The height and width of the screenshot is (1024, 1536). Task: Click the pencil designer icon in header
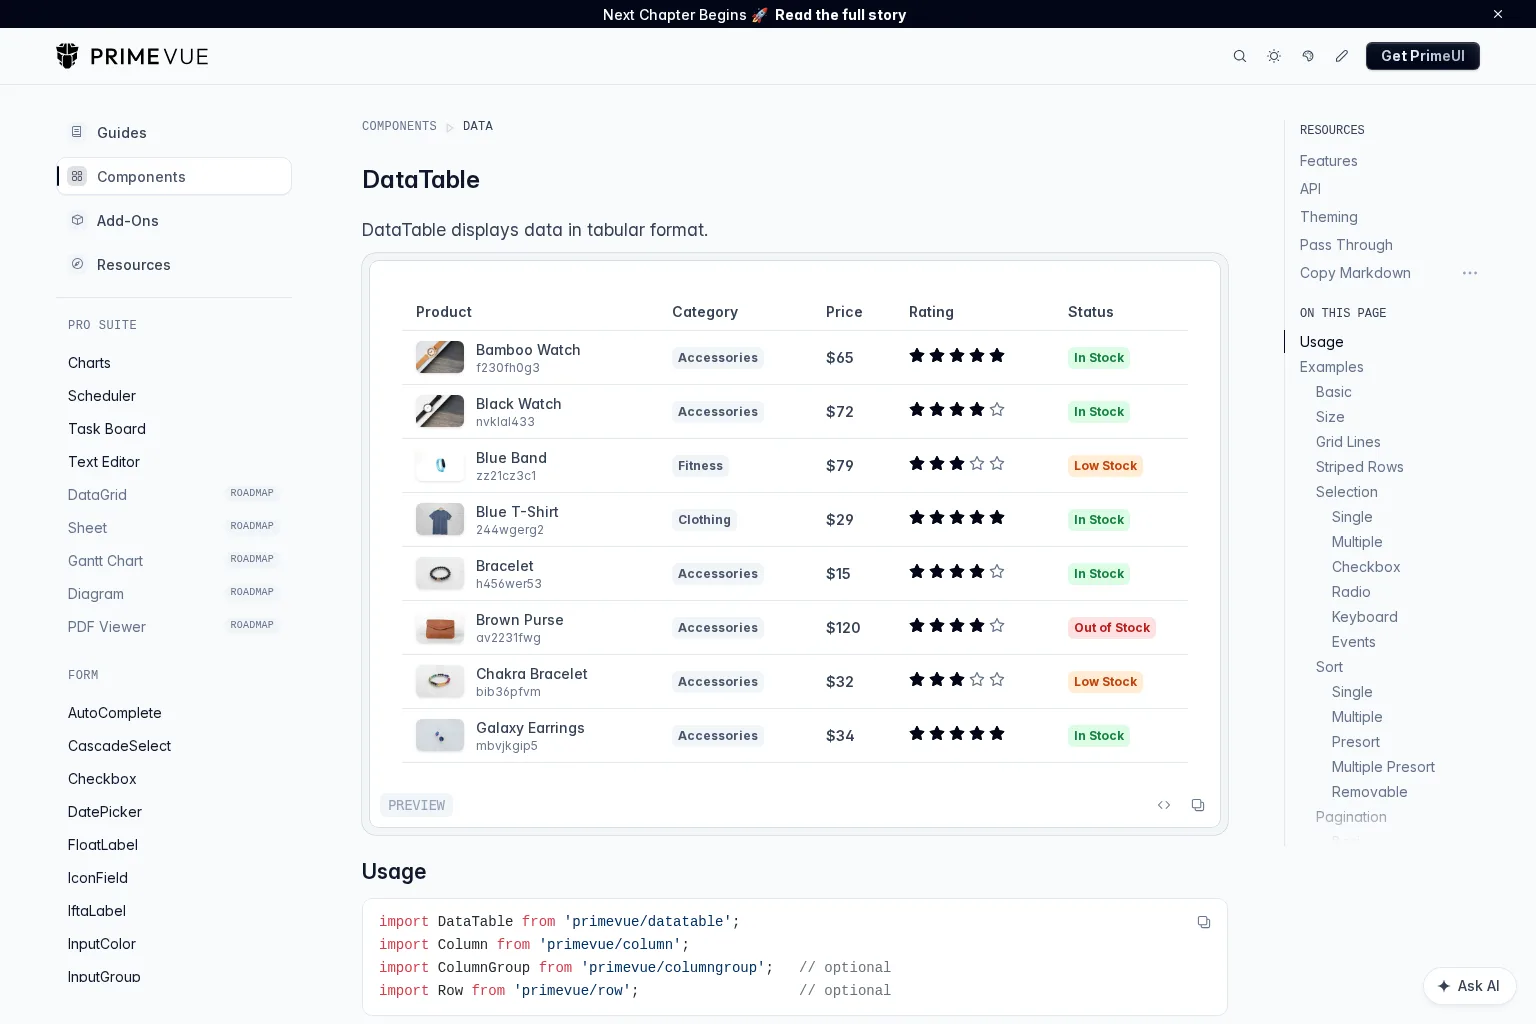1342,56
